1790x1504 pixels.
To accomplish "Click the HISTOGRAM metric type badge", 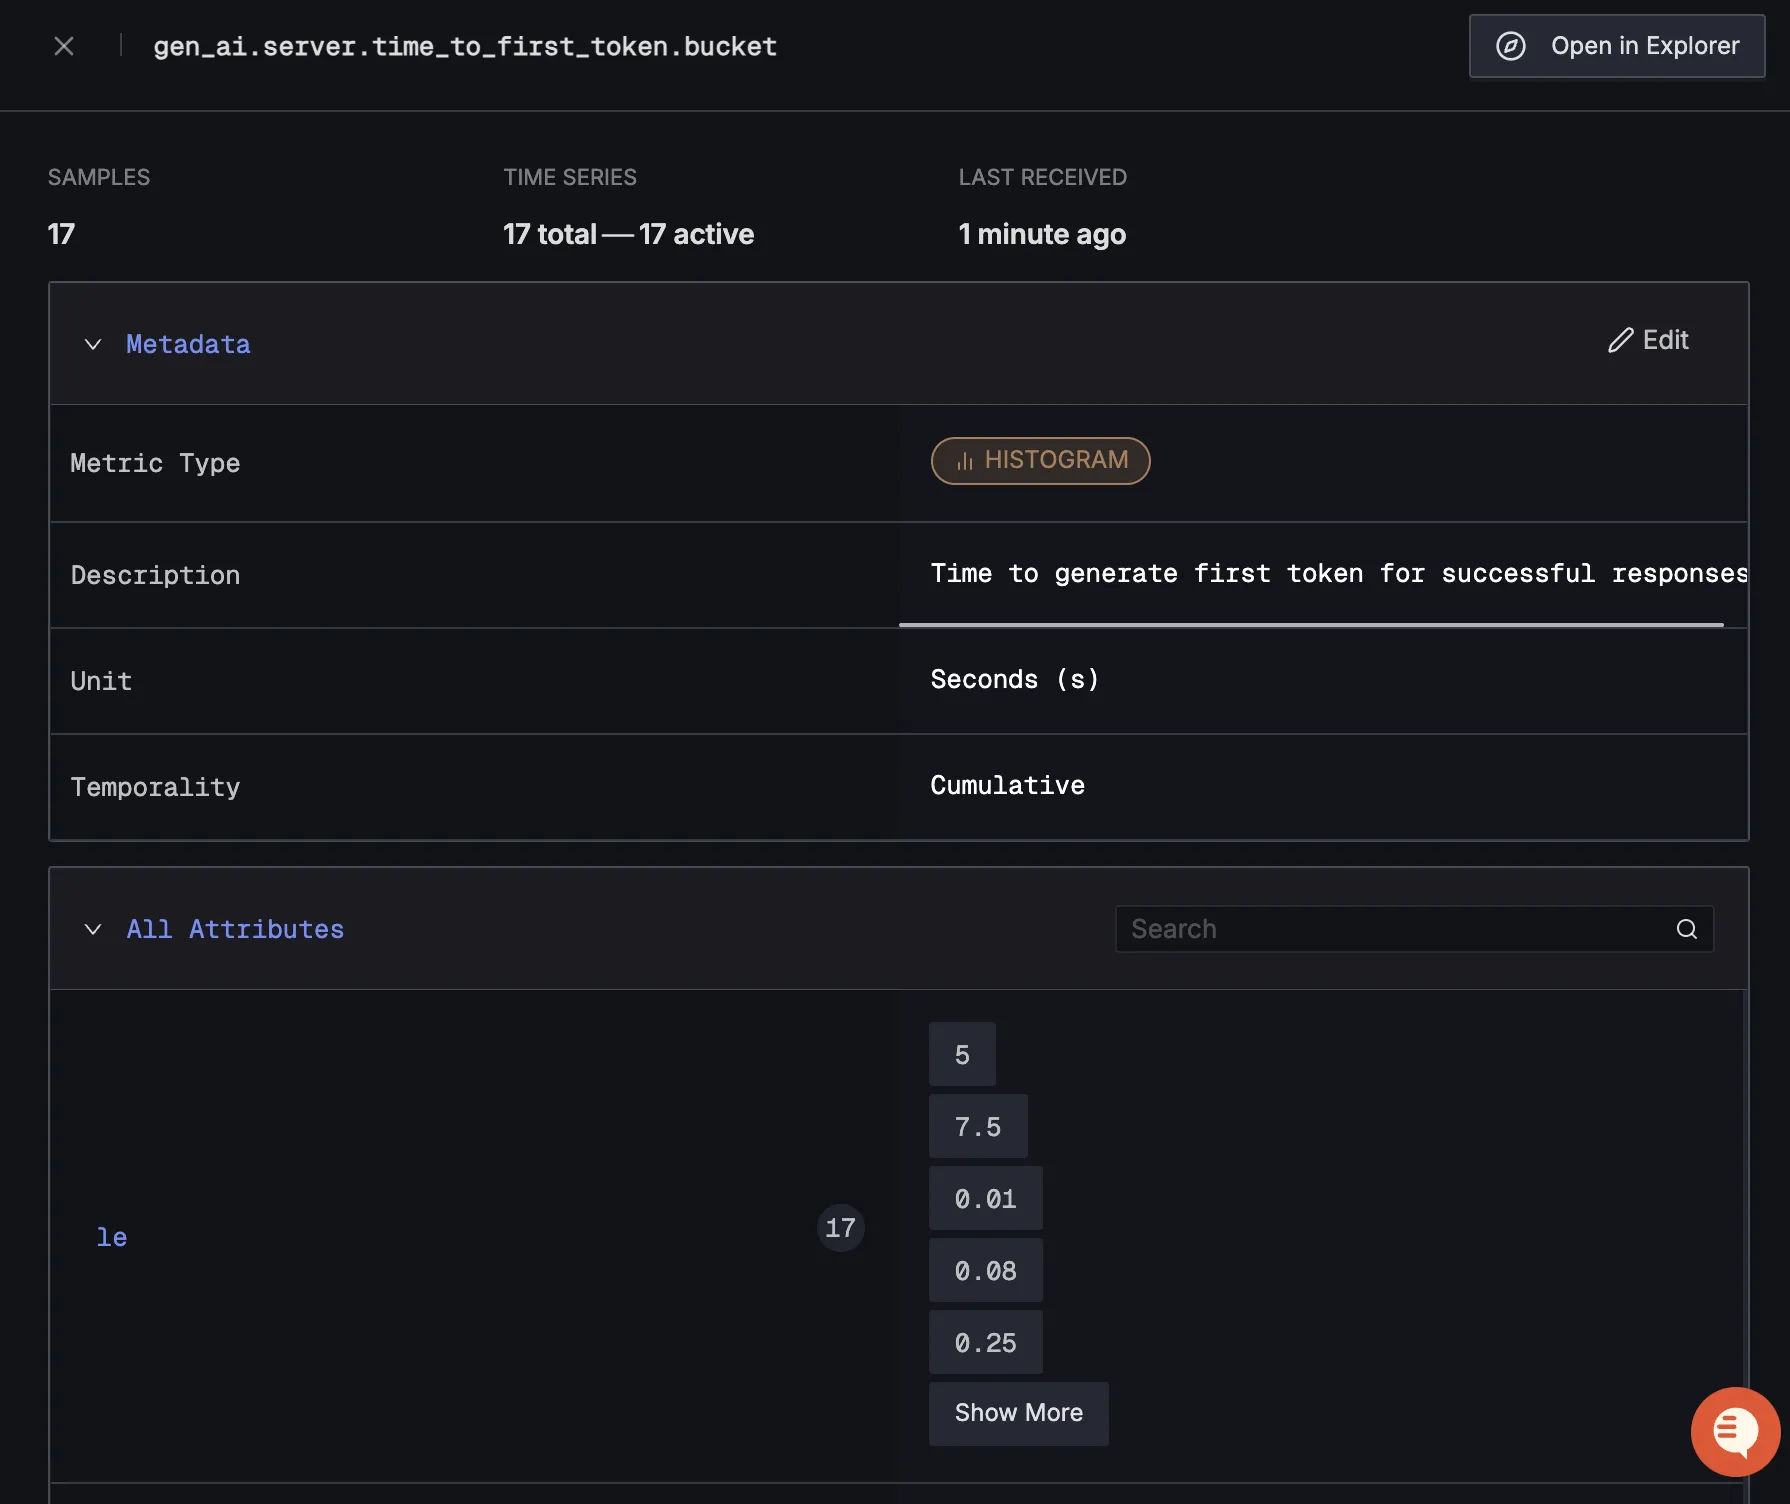I will click(1040, 460).
